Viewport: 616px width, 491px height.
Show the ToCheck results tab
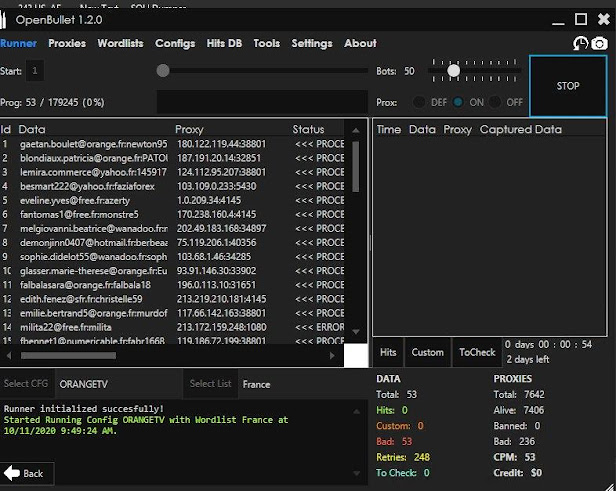coord(477,352)
